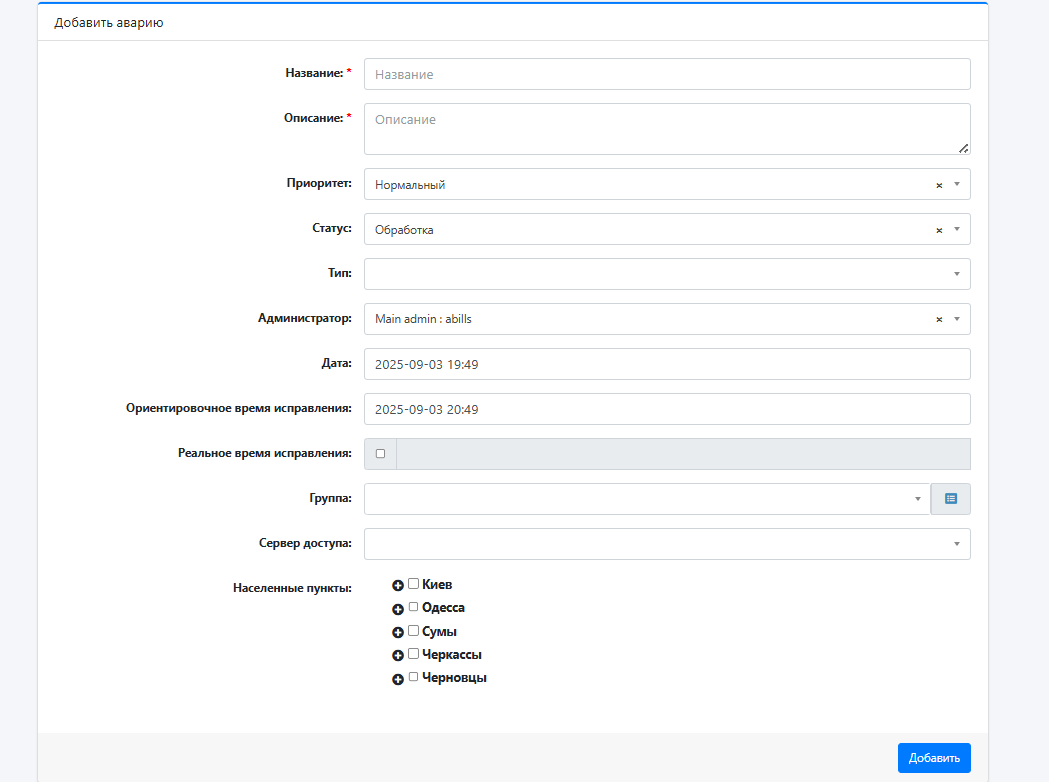The height and width of the screenshot is (782, 1049).
Task: Expand the Киев tree node plus icon
Action: 397,585
